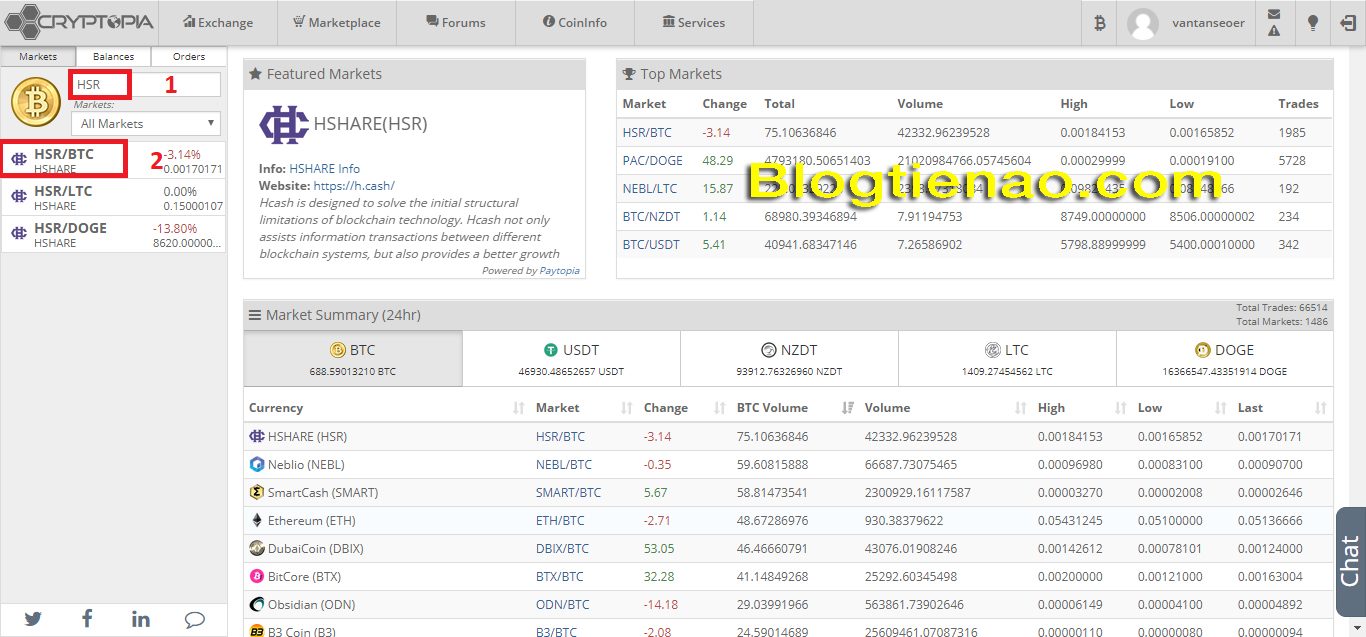Open the CoinInfo menu

point(575,23)
